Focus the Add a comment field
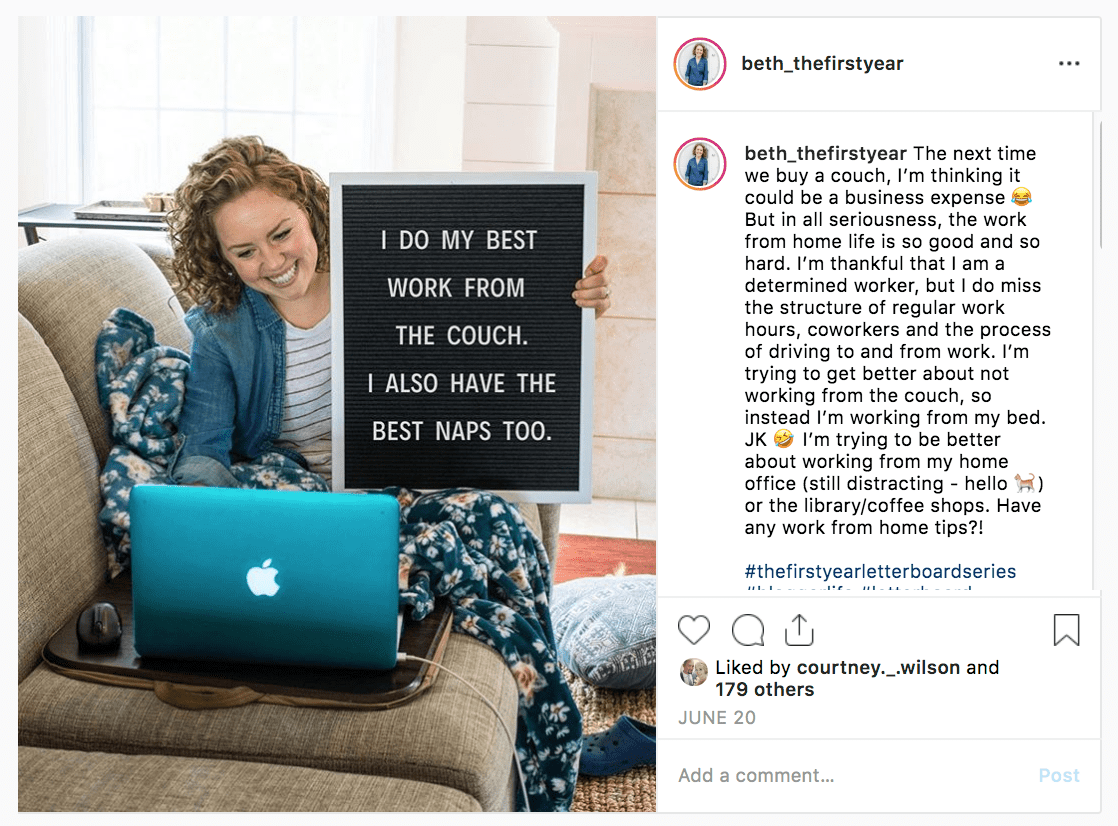 tap(848, 775)
